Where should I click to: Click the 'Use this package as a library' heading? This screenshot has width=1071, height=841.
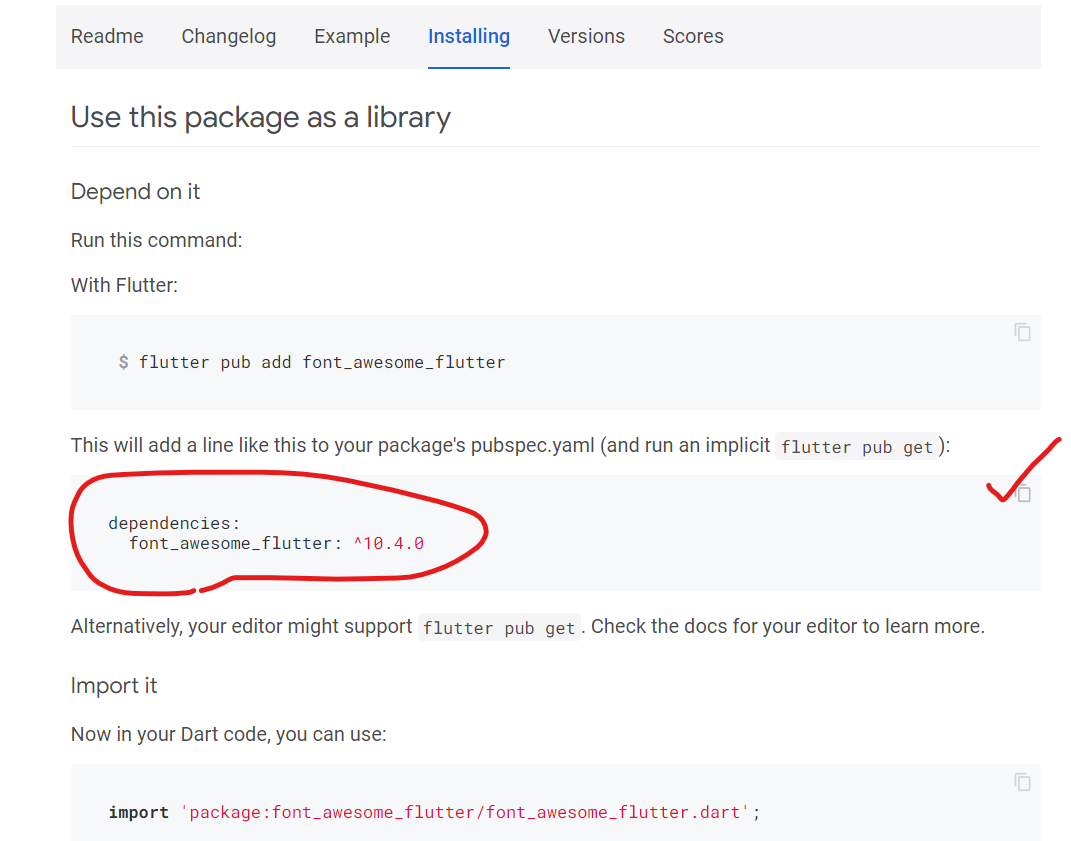(261, 118)
